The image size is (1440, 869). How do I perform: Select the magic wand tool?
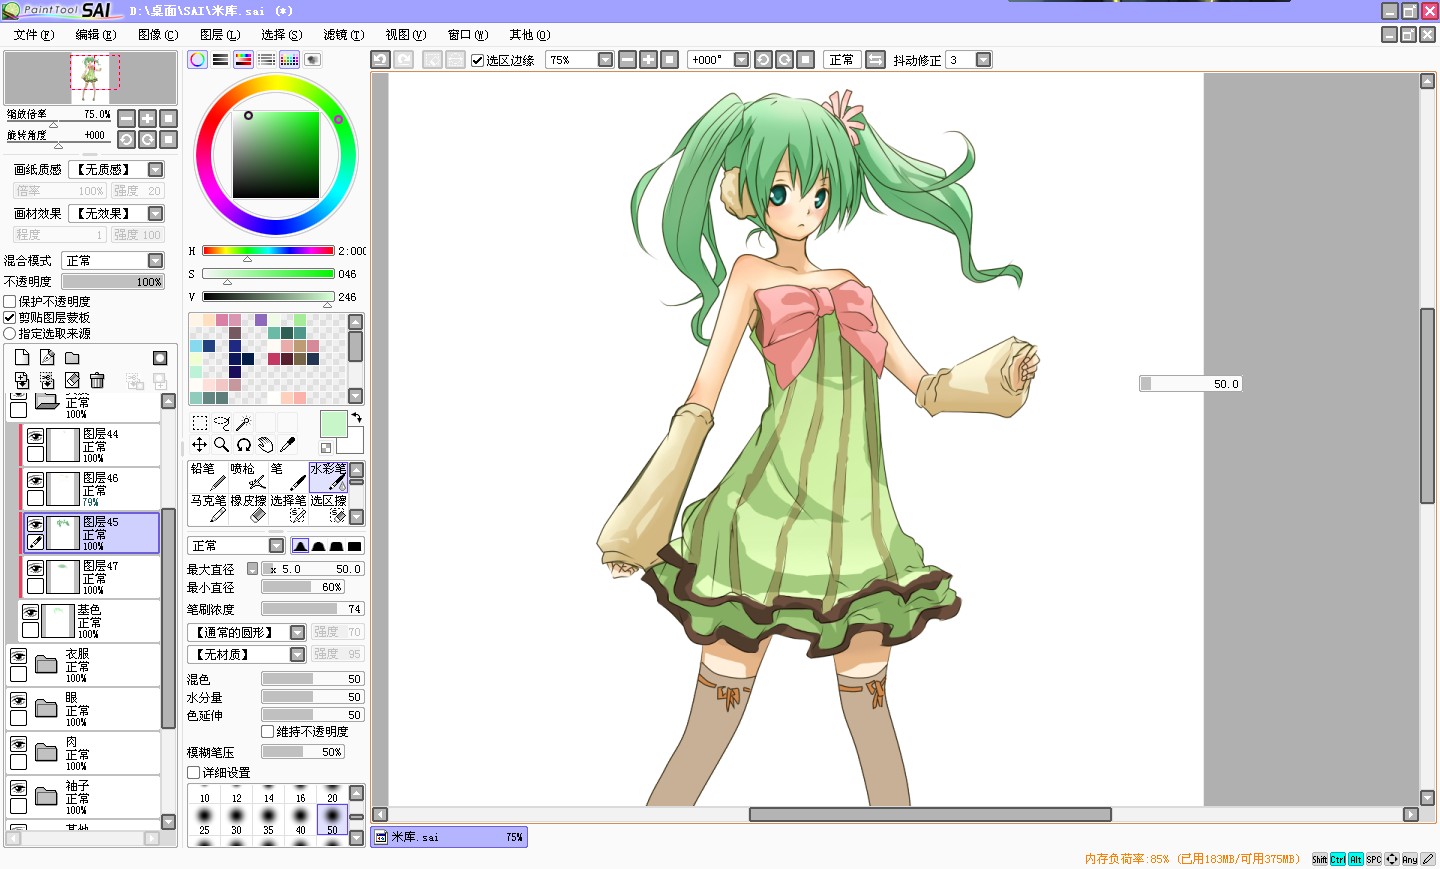[x=243, y=423]
